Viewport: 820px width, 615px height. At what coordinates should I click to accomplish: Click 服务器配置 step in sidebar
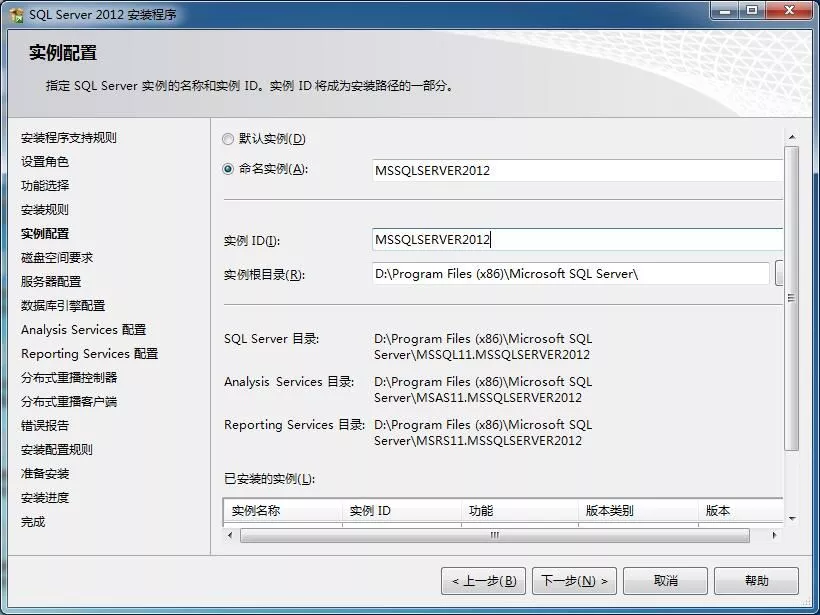coord(51,282)
